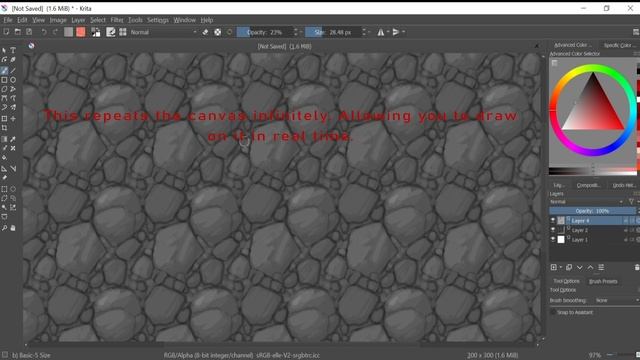Open the Filter menu
The image size is (640, 360).
[117, 20]
